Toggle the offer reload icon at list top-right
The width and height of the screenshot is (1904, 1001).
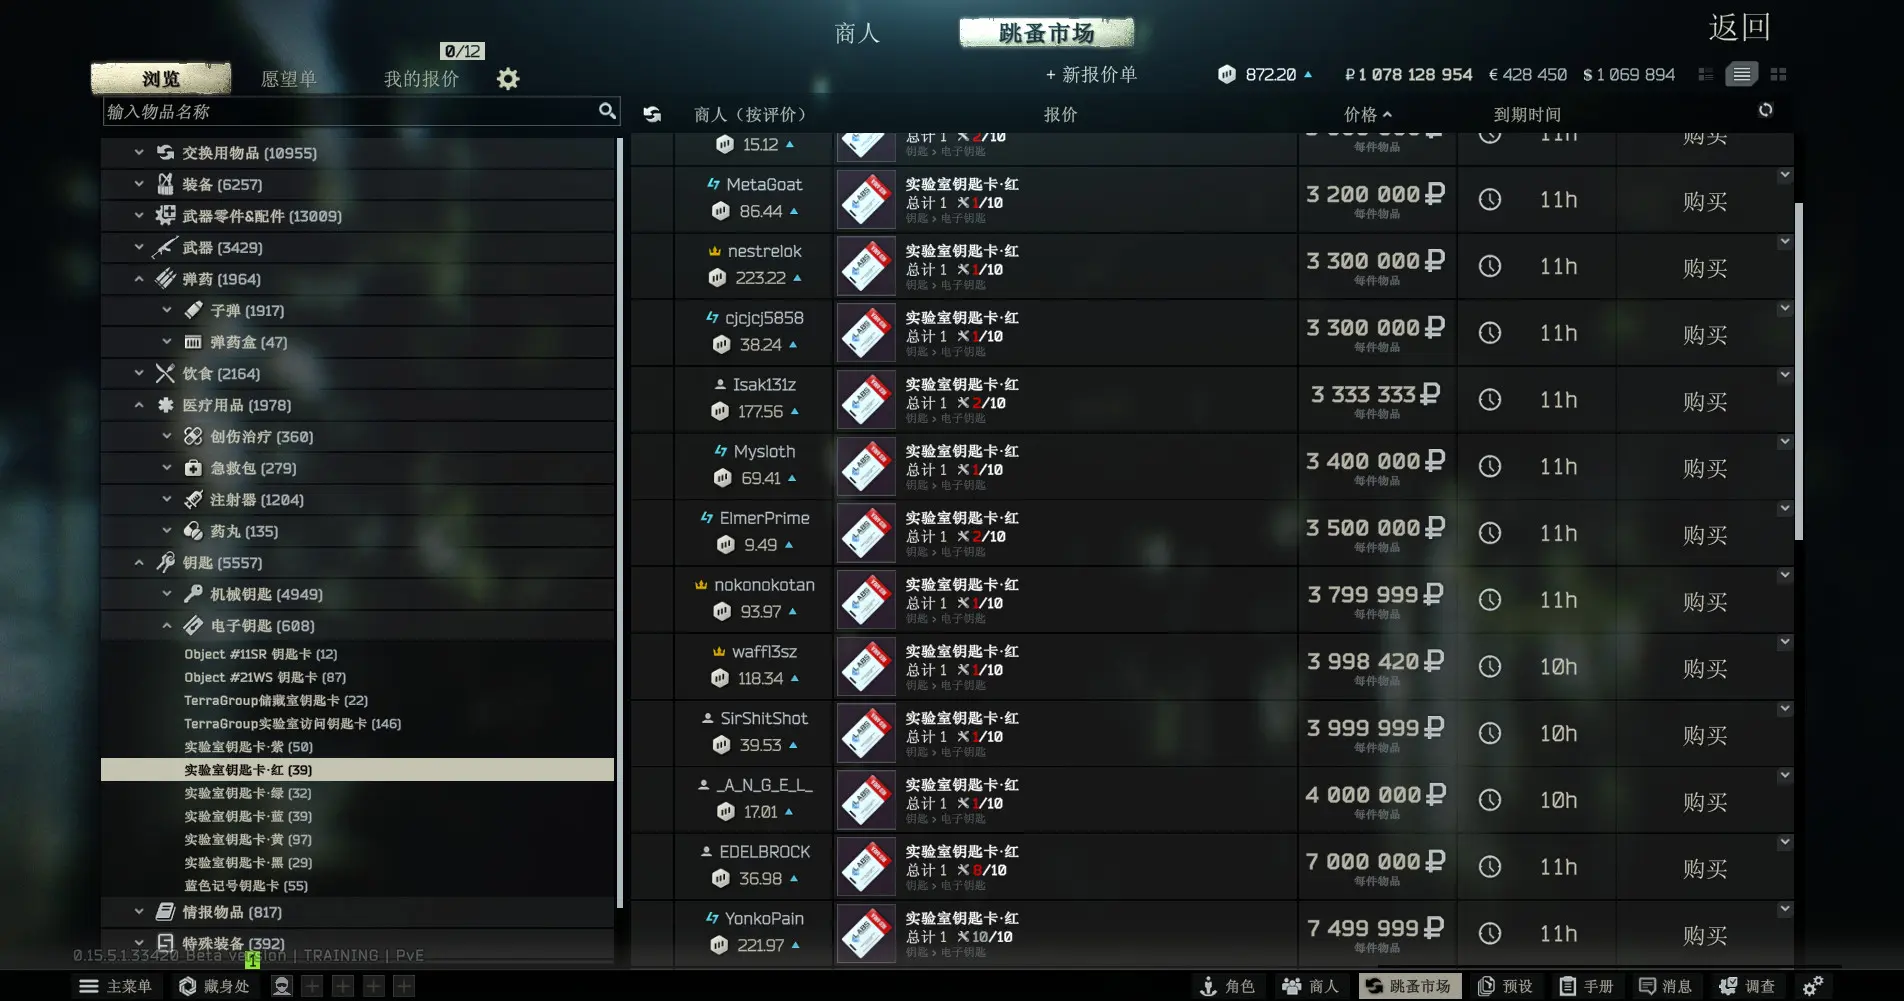click(1765, 110)
